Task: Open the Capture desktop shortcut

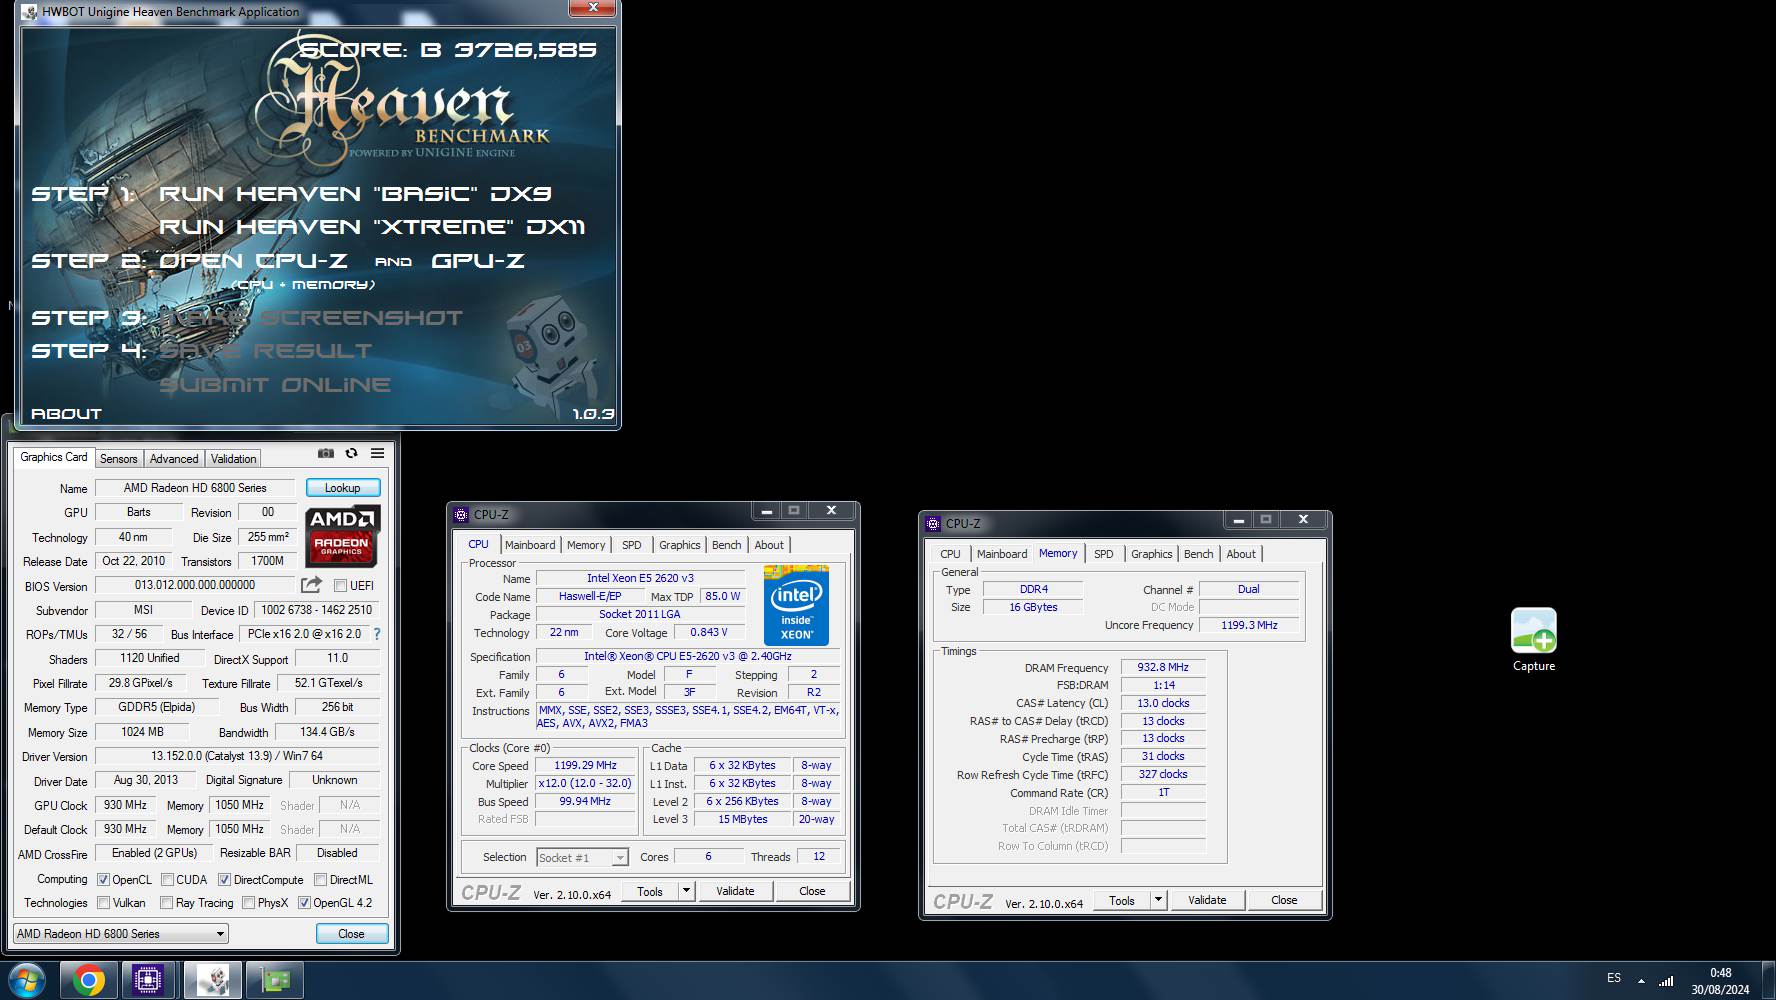Action: [x=1533, y=640]
